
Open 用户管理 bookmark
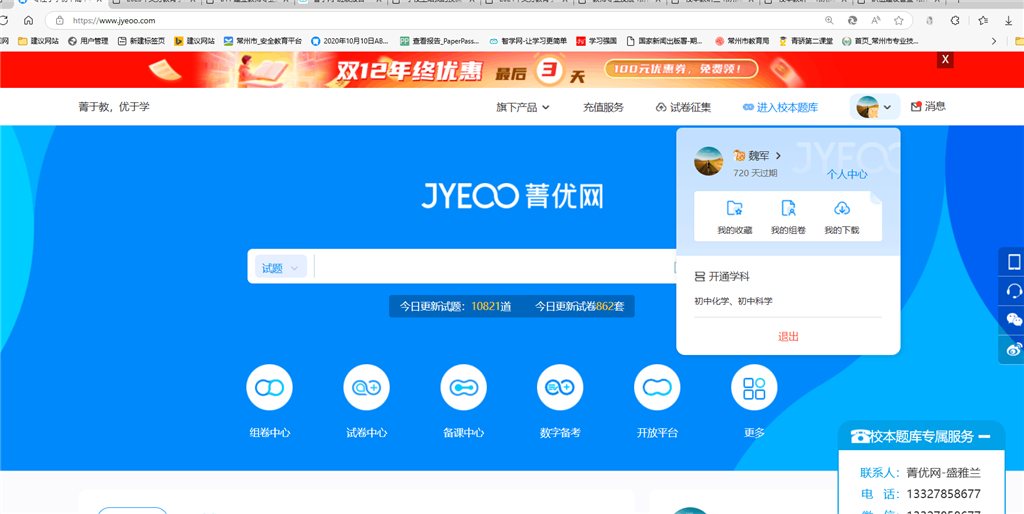88,40
